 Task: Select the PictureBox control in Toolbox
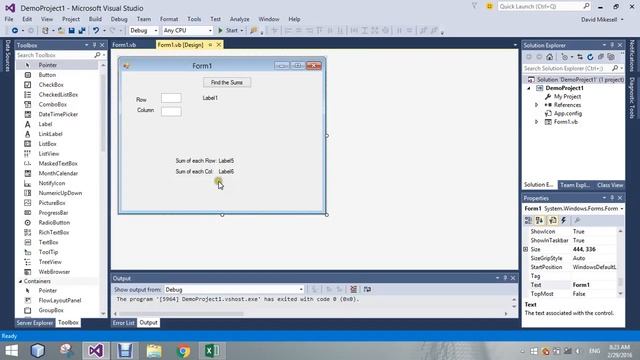pos(52,203)
